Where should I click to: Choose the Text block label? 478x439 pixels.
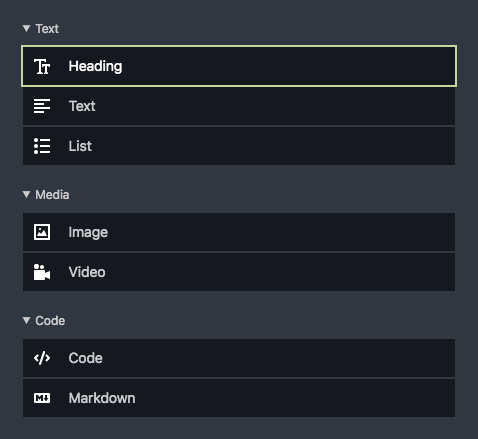point(82,106)
